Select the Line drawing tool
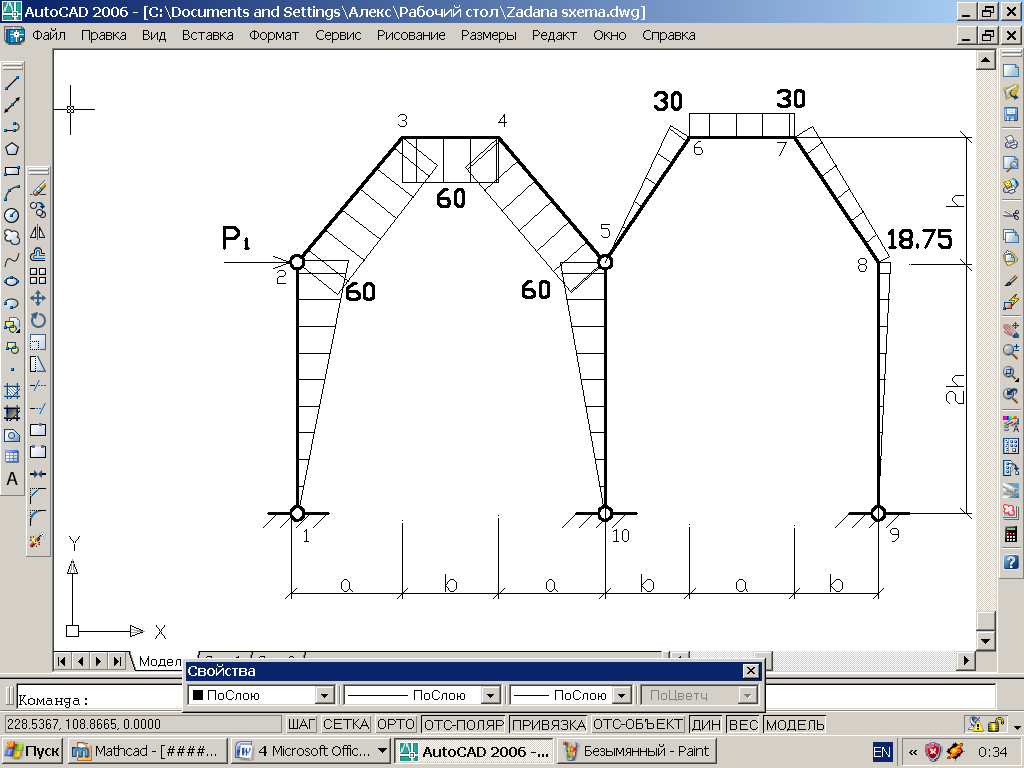1024x768 pixels. pos(12,82)
